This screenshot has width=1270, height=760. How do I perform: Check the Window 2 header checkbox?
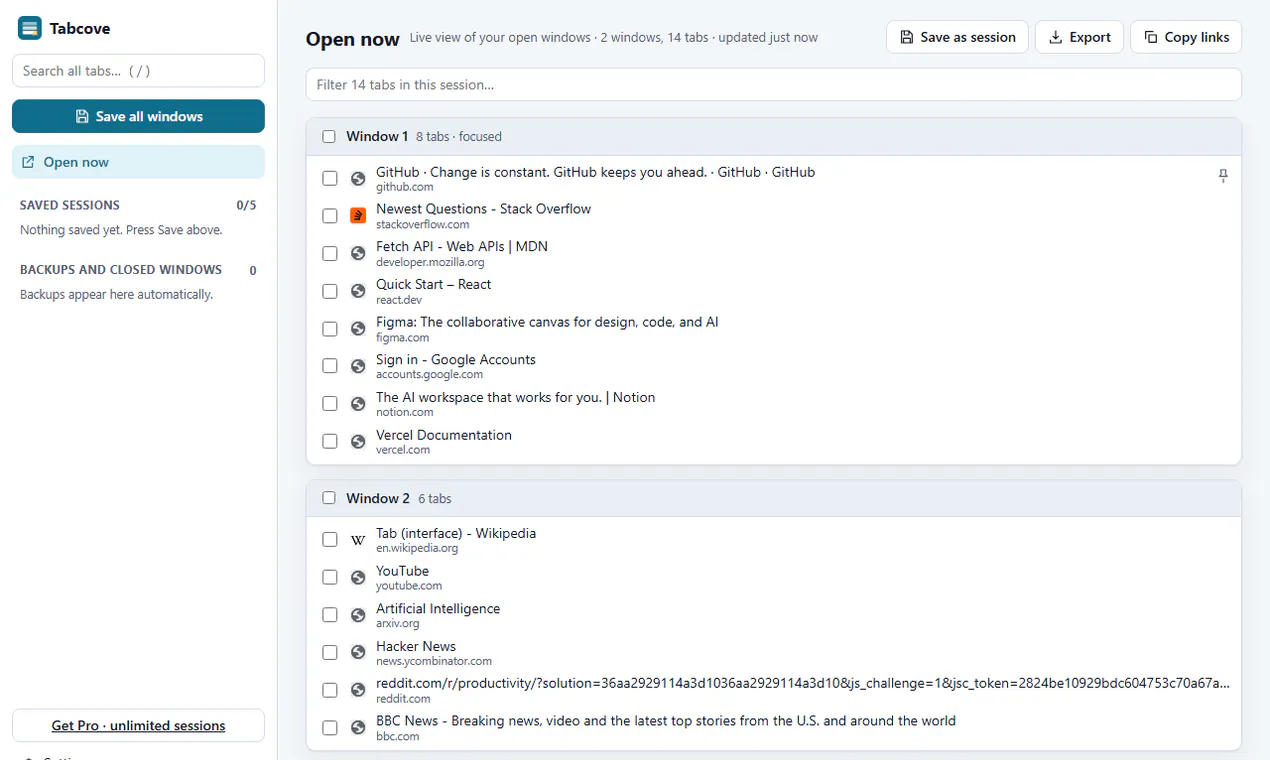(329, 498)
